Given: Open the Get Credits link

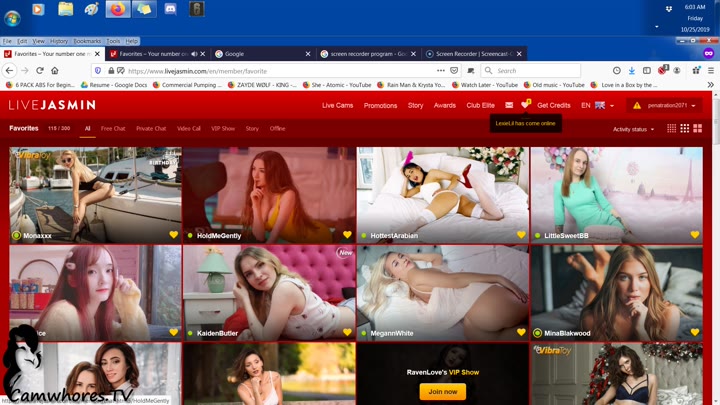Looking at the screenshot, I should click(x=554, y=105).
